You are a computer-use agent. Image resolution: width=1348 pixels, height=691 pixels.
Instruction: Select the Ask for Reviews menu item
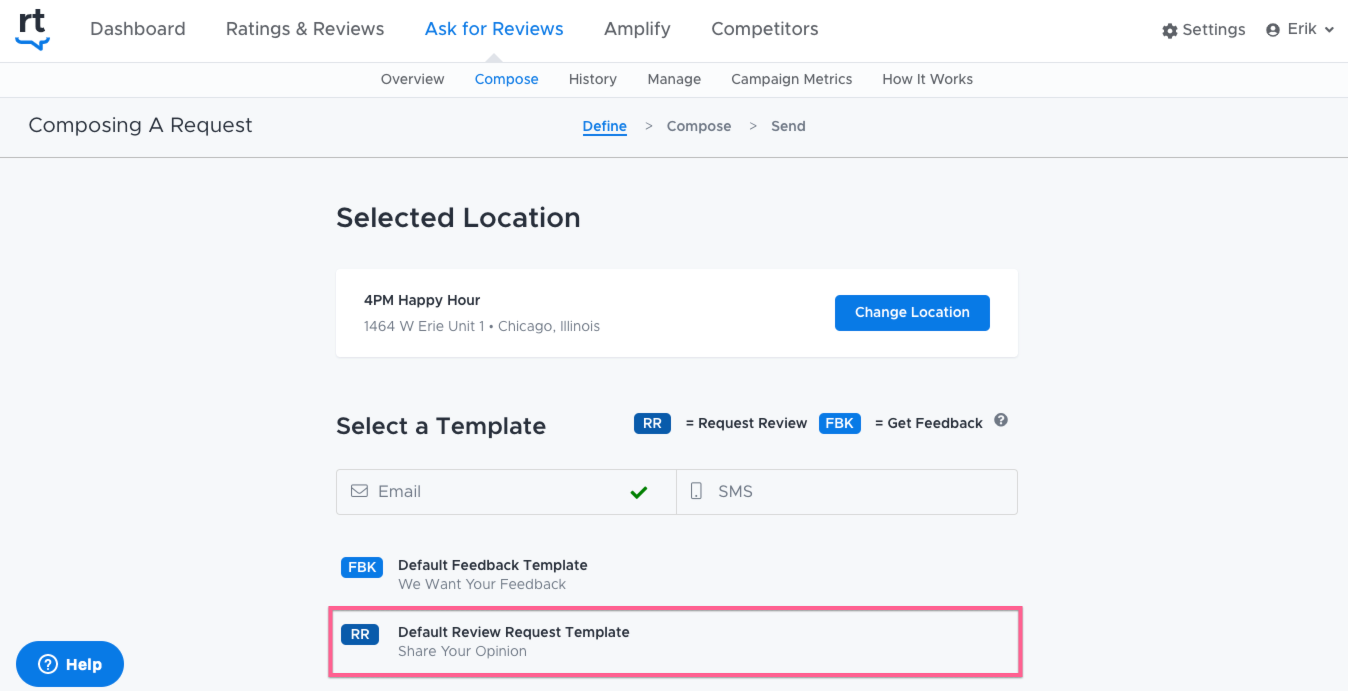pyautogui.click(x=494, y=29)
